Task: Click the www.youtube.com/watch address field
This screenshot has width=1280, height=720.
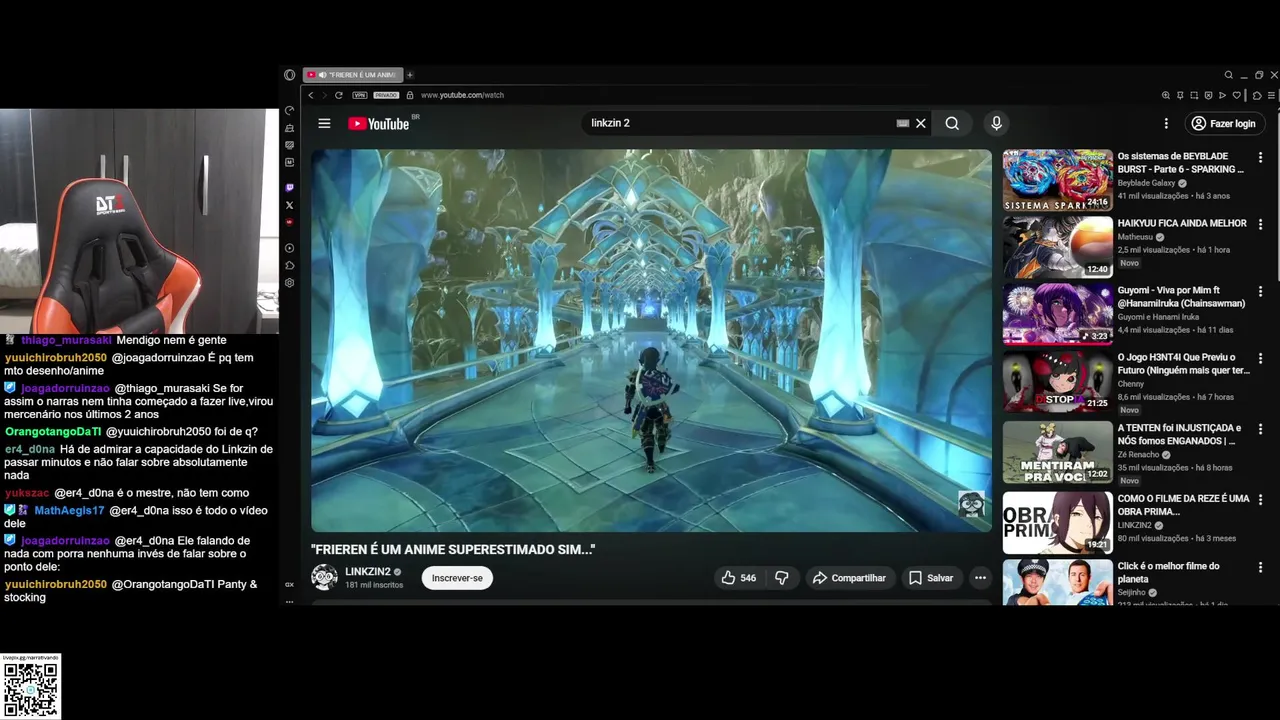Action: pyautogui.click(x=462, y=95)
